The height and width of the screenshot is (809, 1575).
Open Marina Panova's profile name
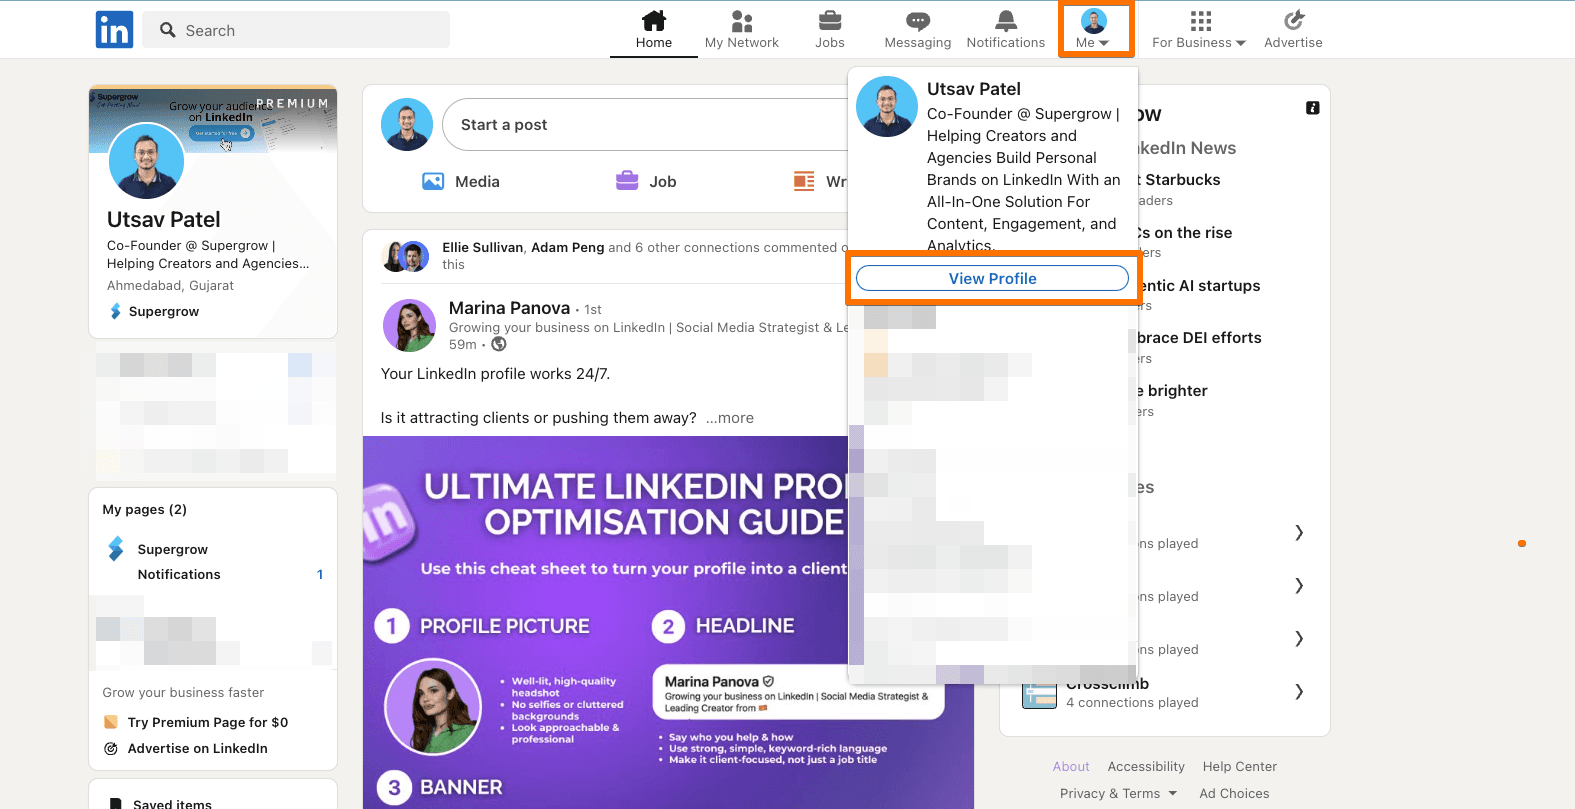(509, 308)
